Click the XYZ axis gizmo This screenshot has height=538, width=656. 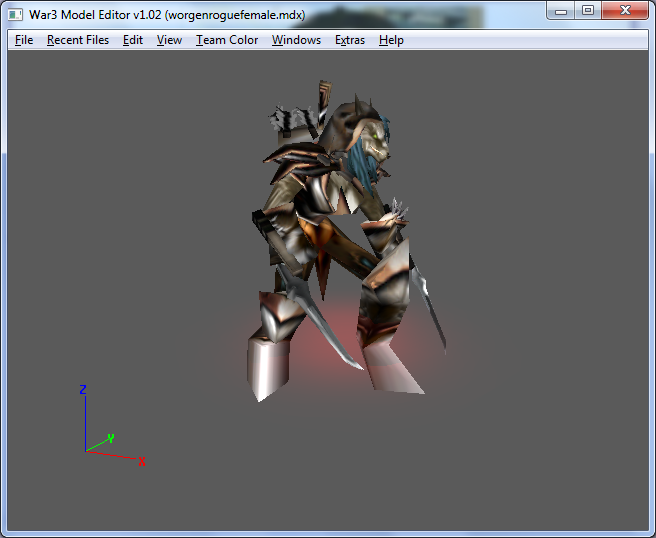click(x=112, y=425)
